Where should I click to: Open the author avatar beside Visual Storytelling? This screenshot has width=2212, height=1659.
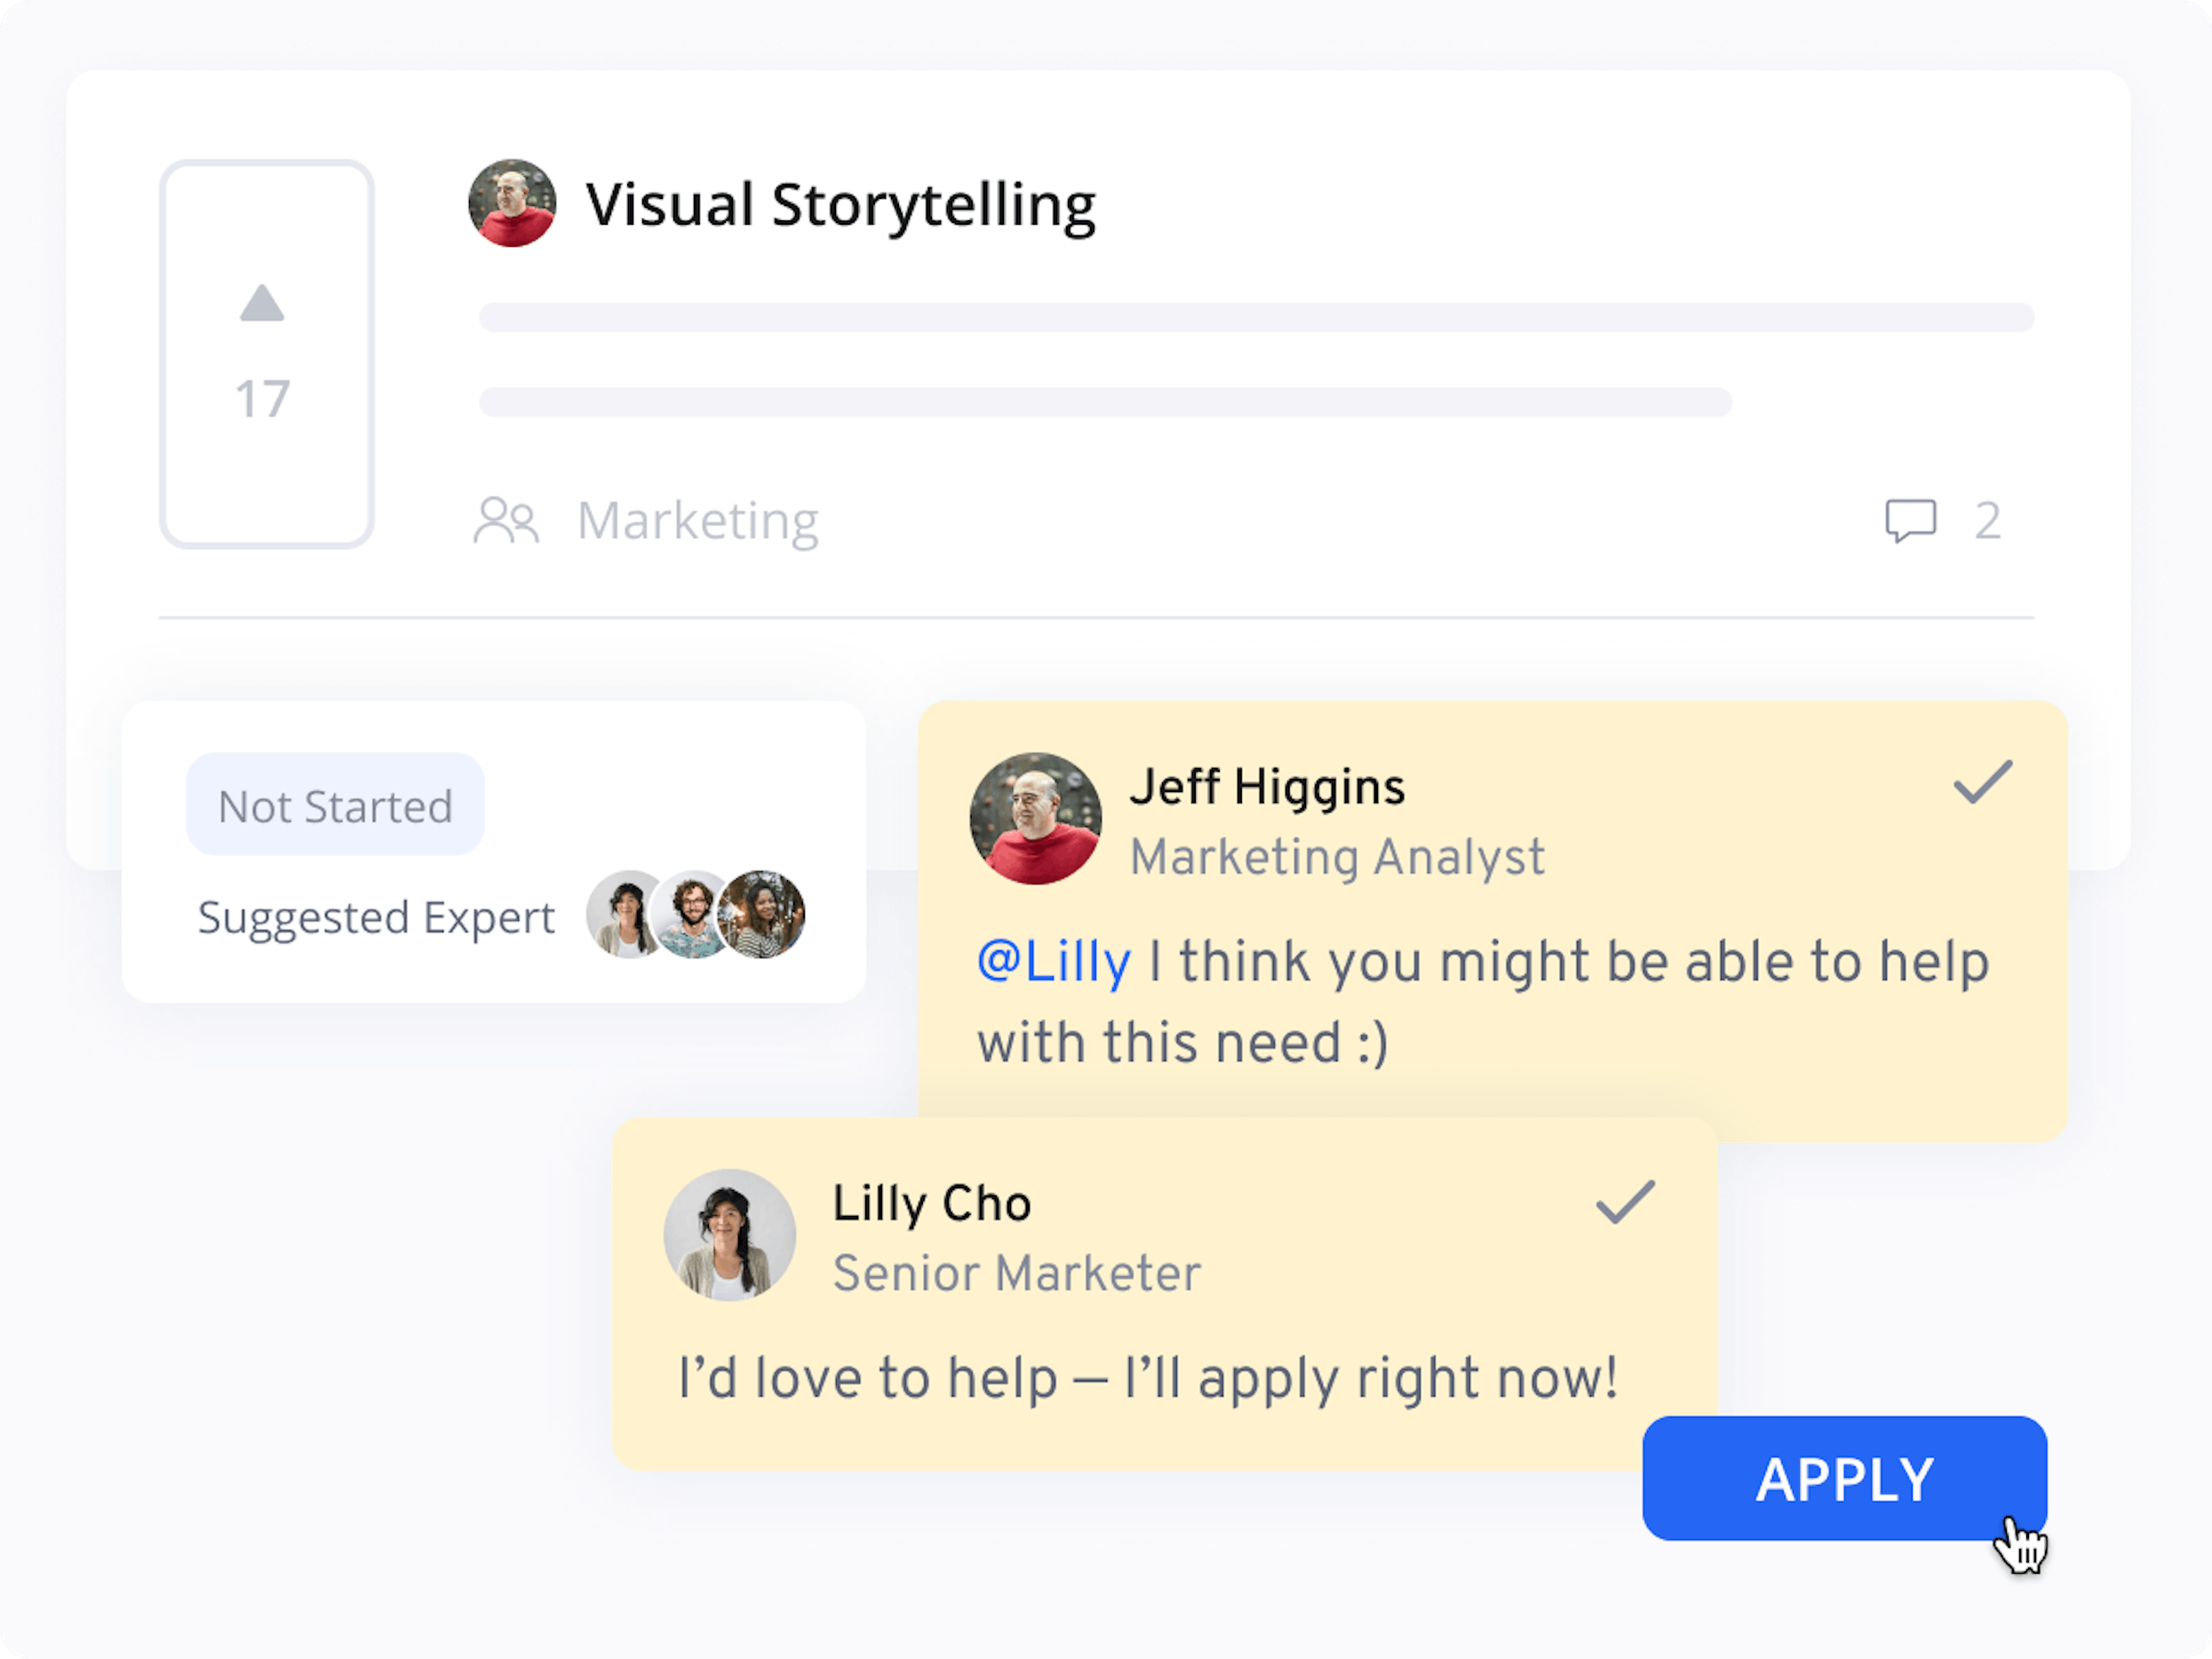(512, 203)
